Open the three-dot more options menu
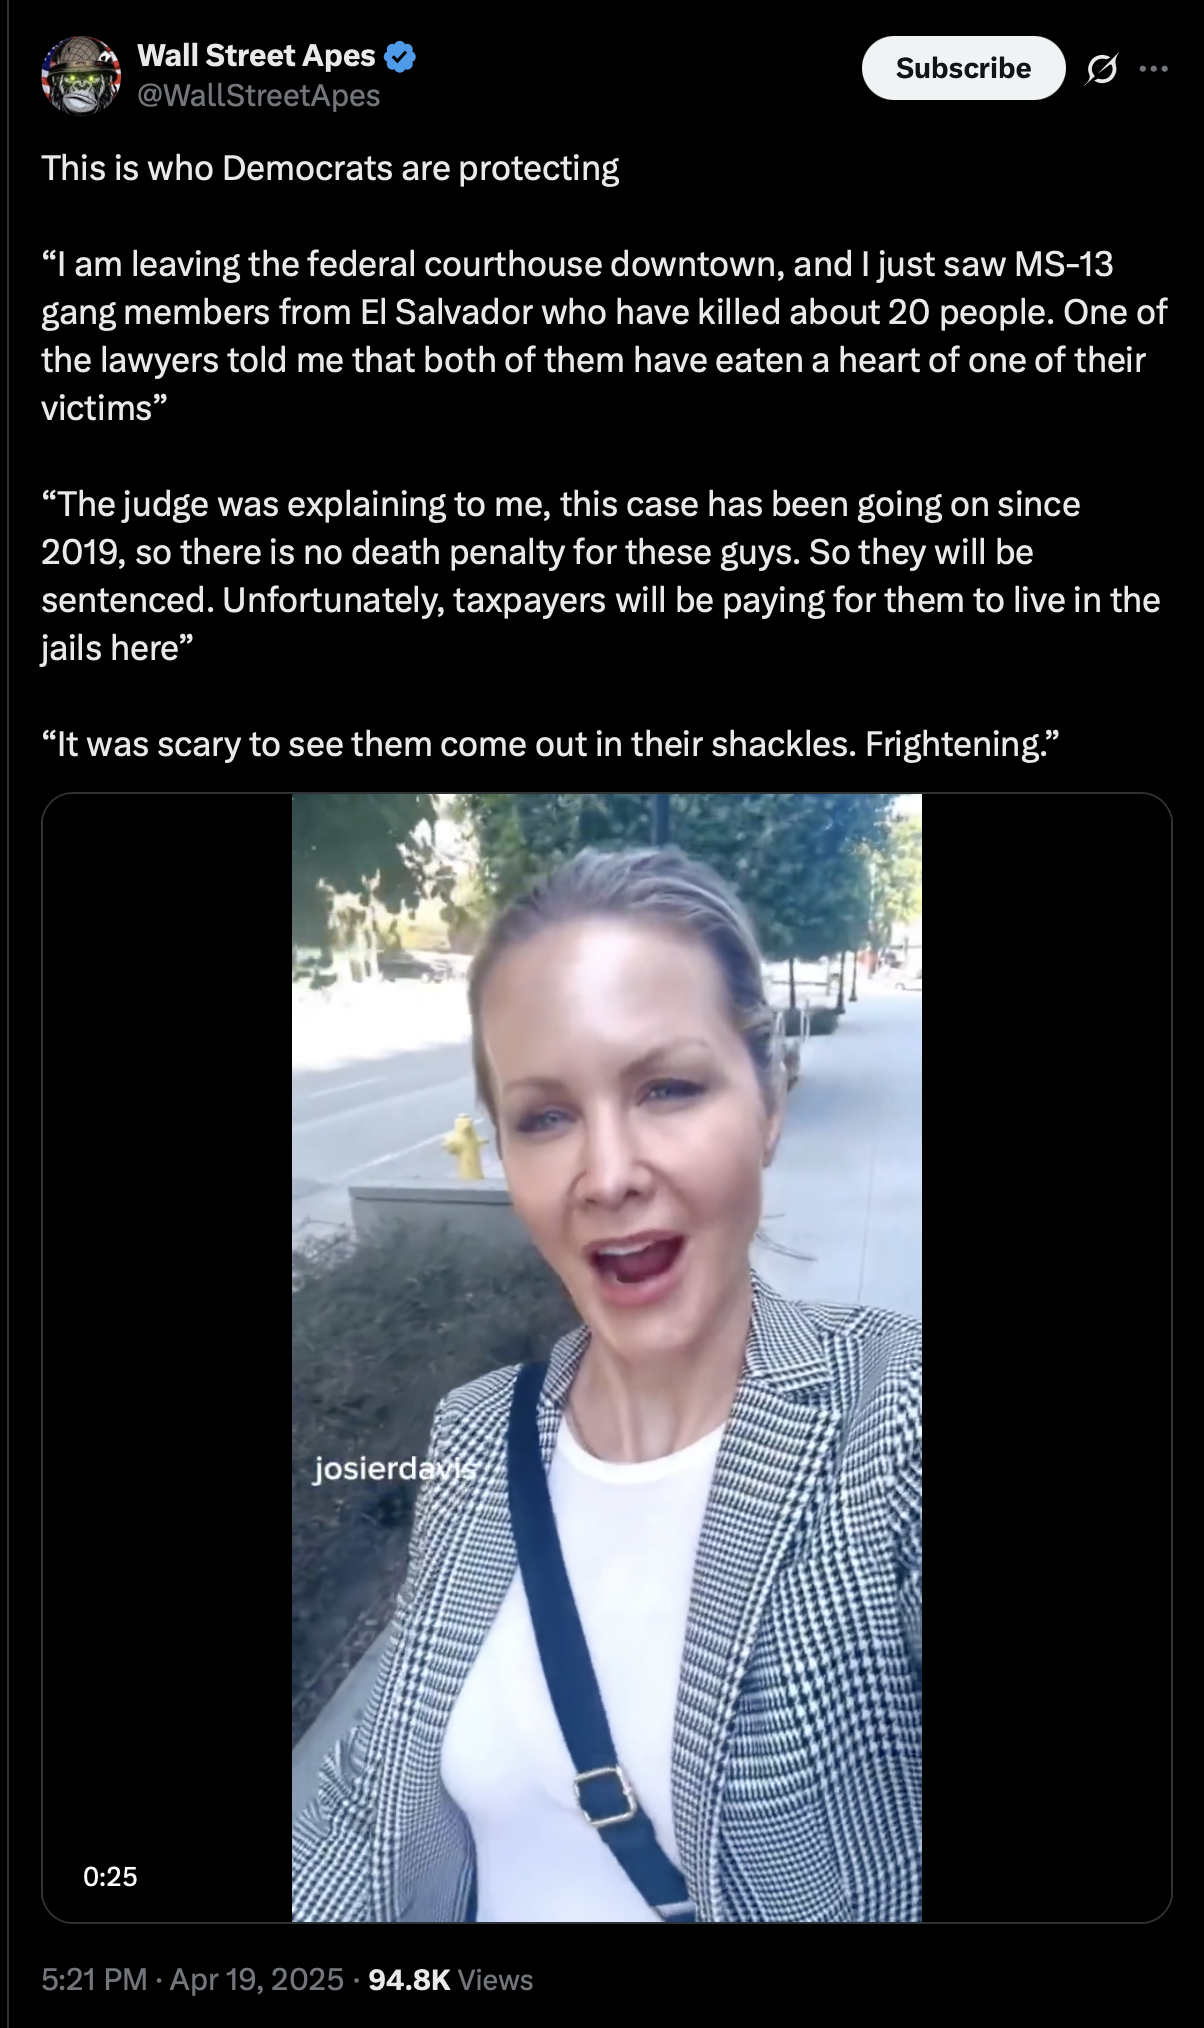 (1153, 69)
